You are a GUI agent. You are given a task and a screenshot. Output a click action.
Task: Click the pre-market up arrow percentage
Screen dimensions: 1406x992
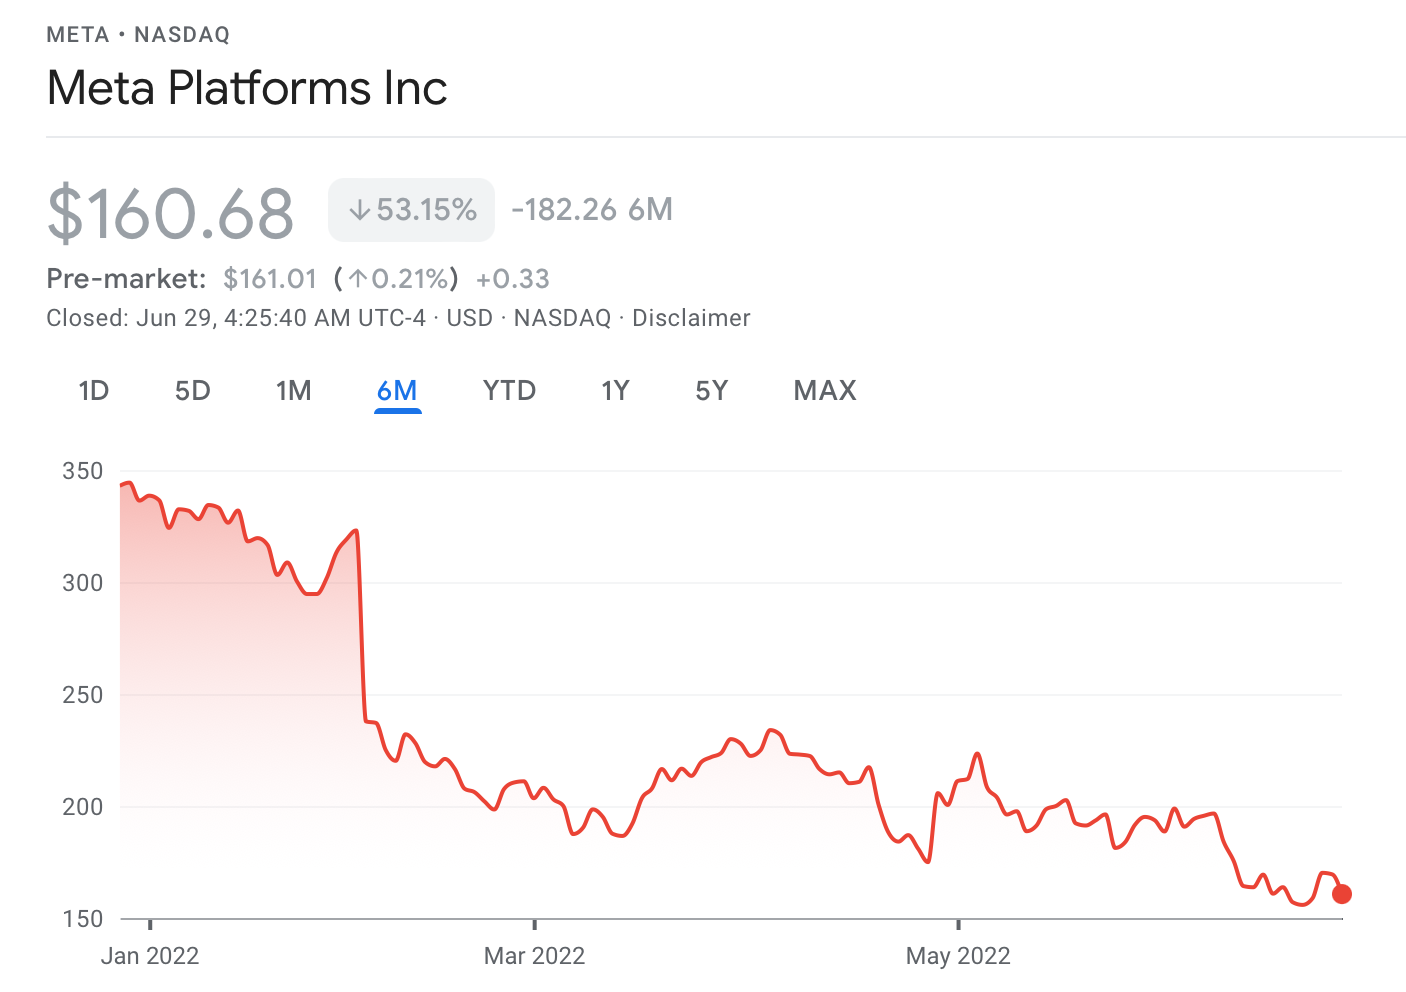point(396,278)
